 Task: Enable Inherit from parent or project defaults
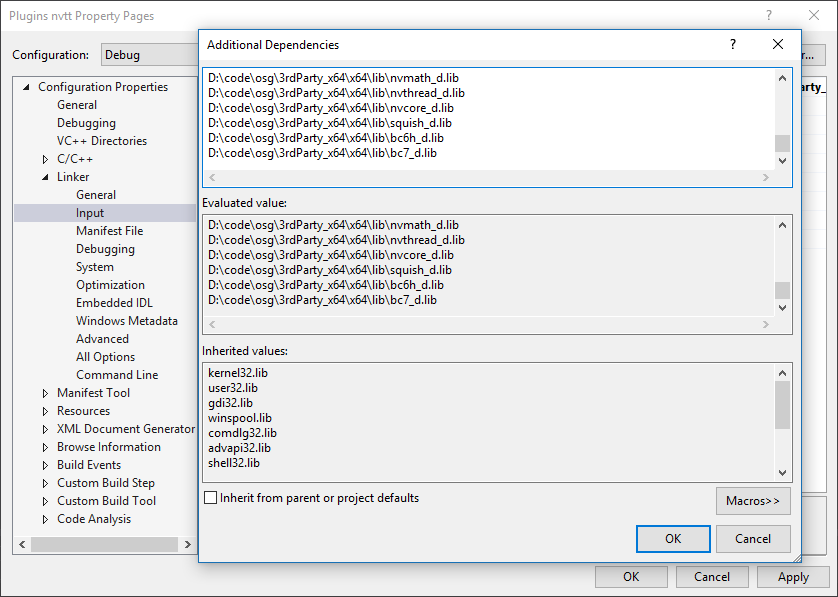pyautogui.click(x=211, y=497)
